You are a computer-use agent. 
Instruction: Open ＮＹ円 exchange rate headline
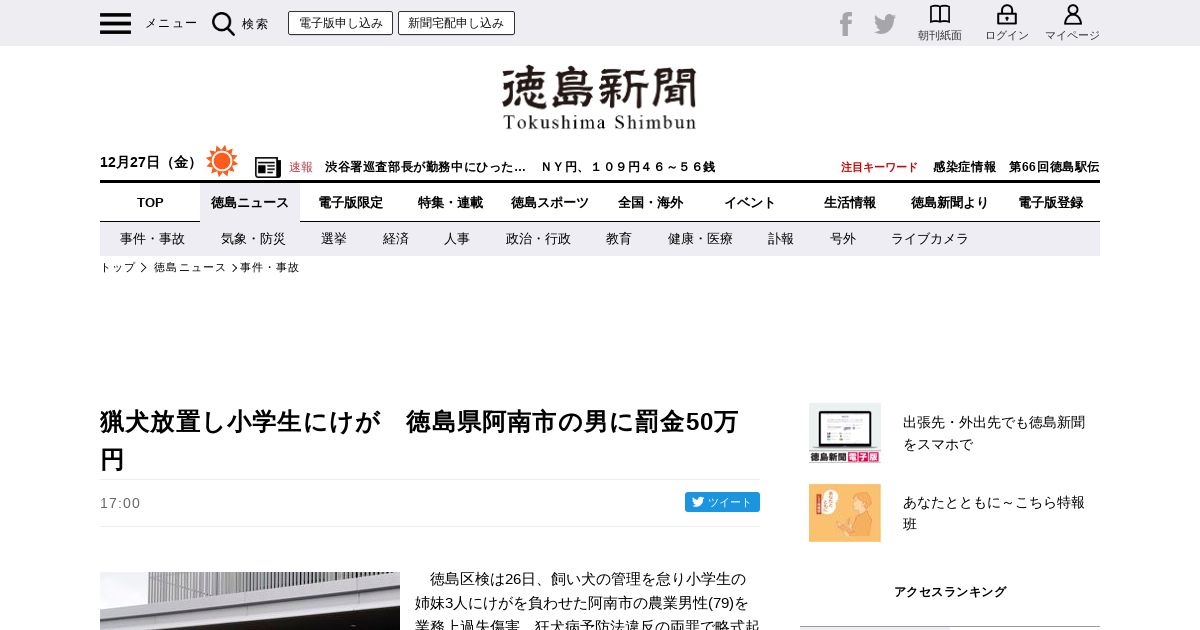coord(628,167)
